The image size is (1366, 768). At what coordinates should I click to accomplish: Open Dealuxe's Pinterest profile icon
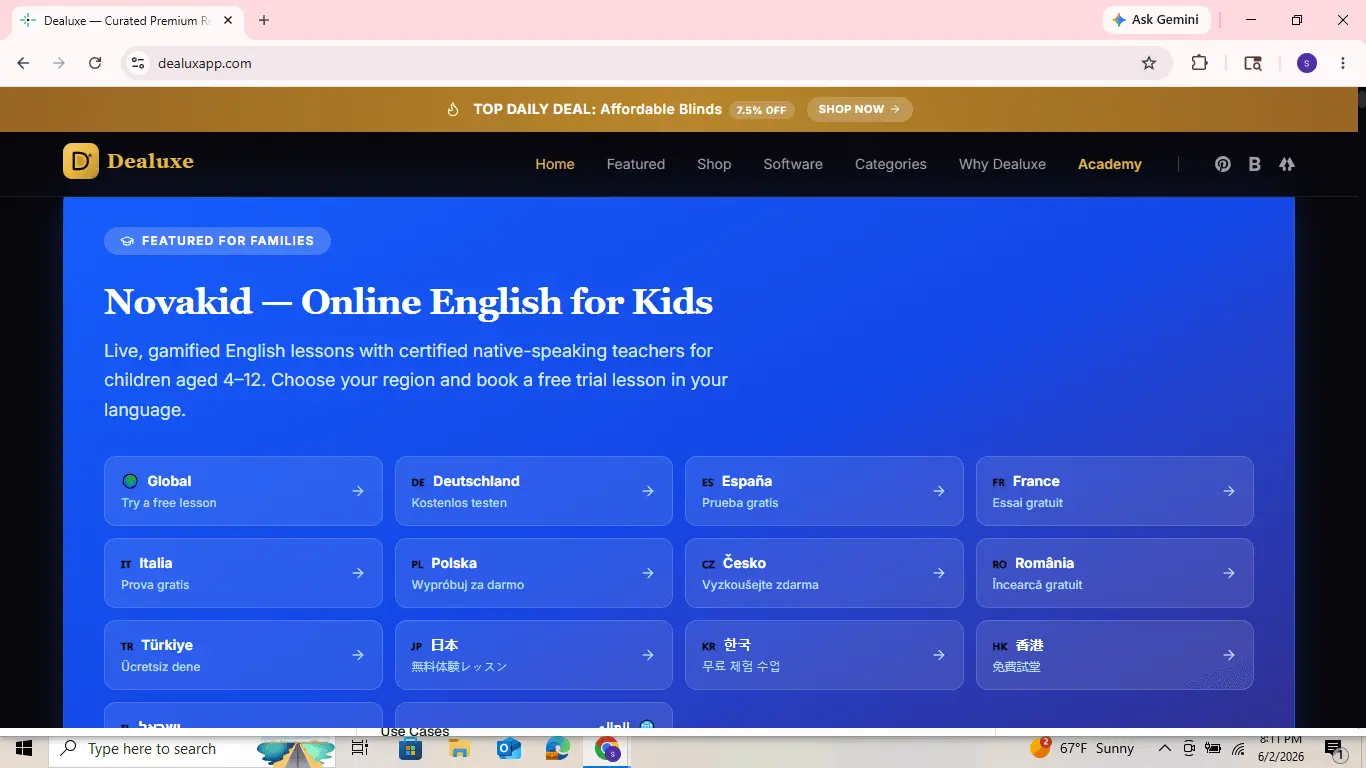click(x=1223, y=164)
